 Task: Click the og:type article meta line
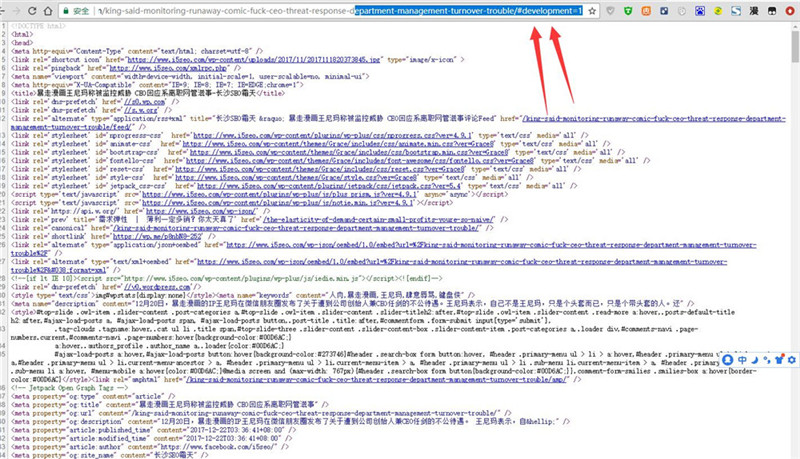(x=93, y=396)
